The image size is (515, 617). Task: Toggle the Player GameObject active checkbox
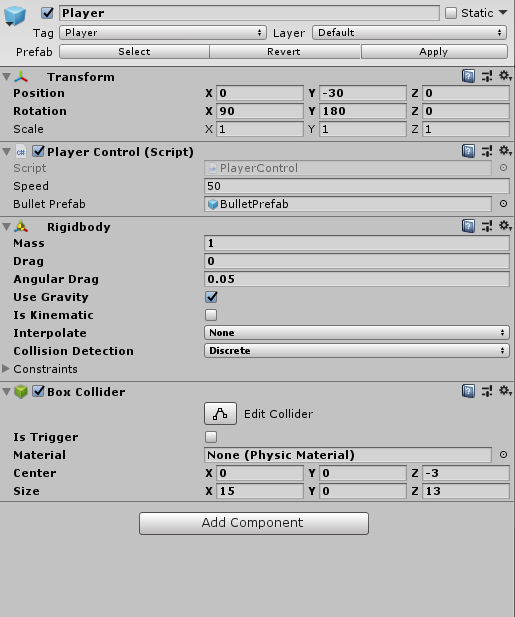pyautogui.click(x=47, y=13)
